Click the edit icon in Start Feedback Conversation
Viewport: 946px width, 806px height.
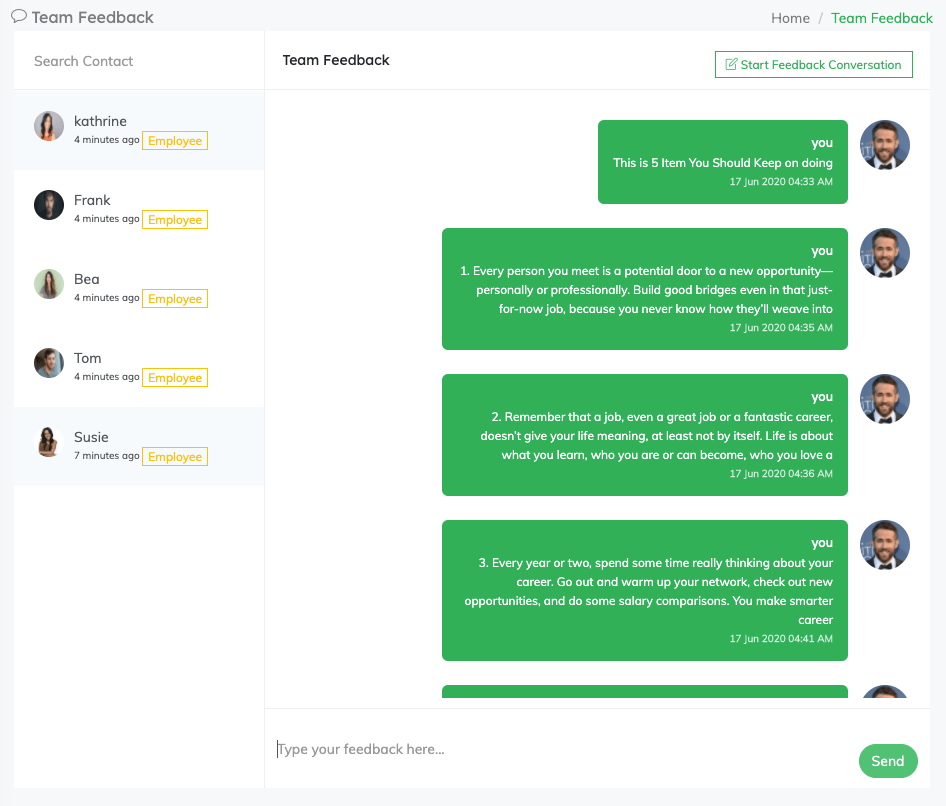pos(731,64)
